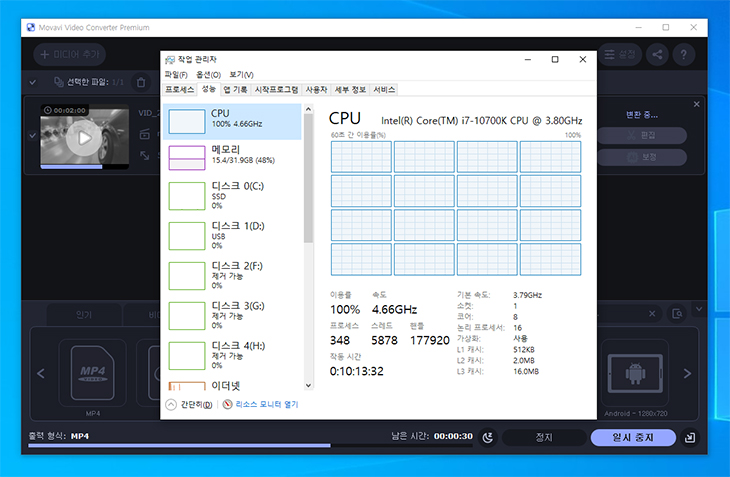The height and width of the screenshot is (477, 730).
Task: Minimize the Task Manager window
Action: pyautogui.click(x=527, y=60)
